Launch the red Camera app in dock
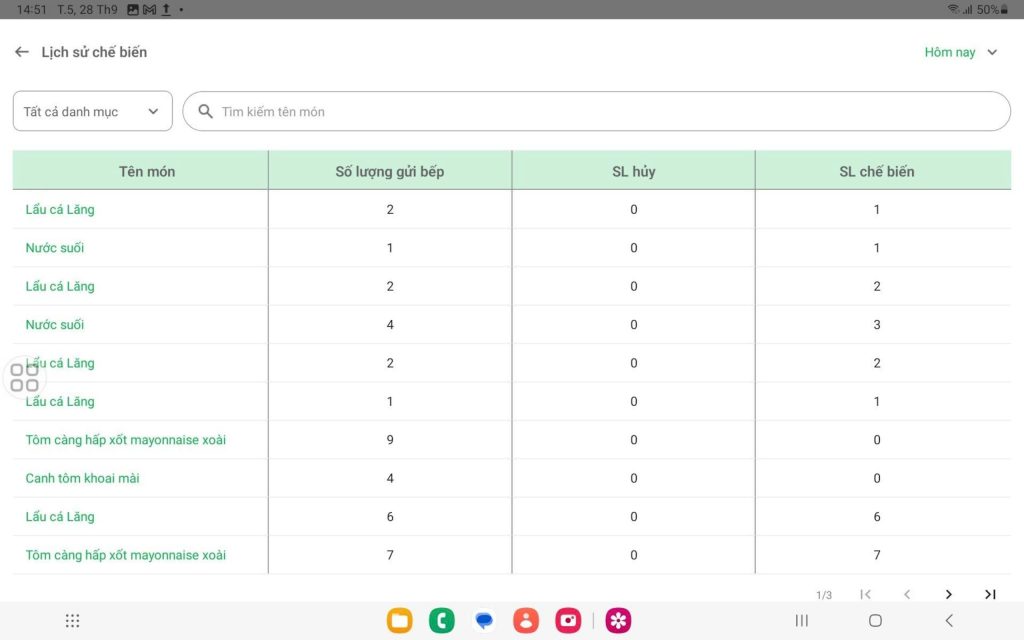This screenshot has height=640, width=1024. [x=568, y=621]
